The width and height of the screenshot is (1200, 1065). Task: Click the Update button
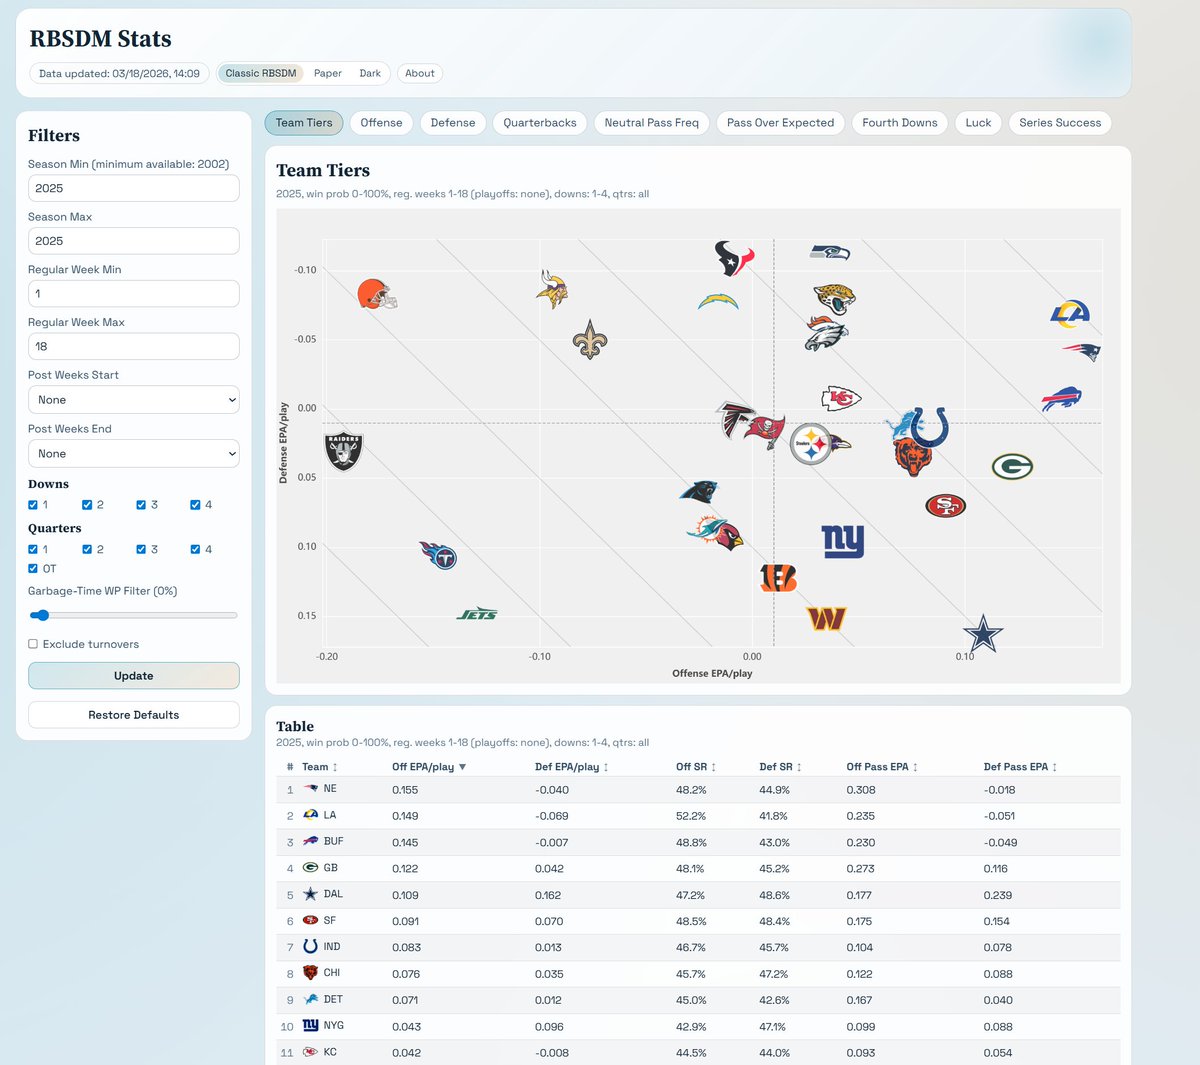click(x=134, y=676)
